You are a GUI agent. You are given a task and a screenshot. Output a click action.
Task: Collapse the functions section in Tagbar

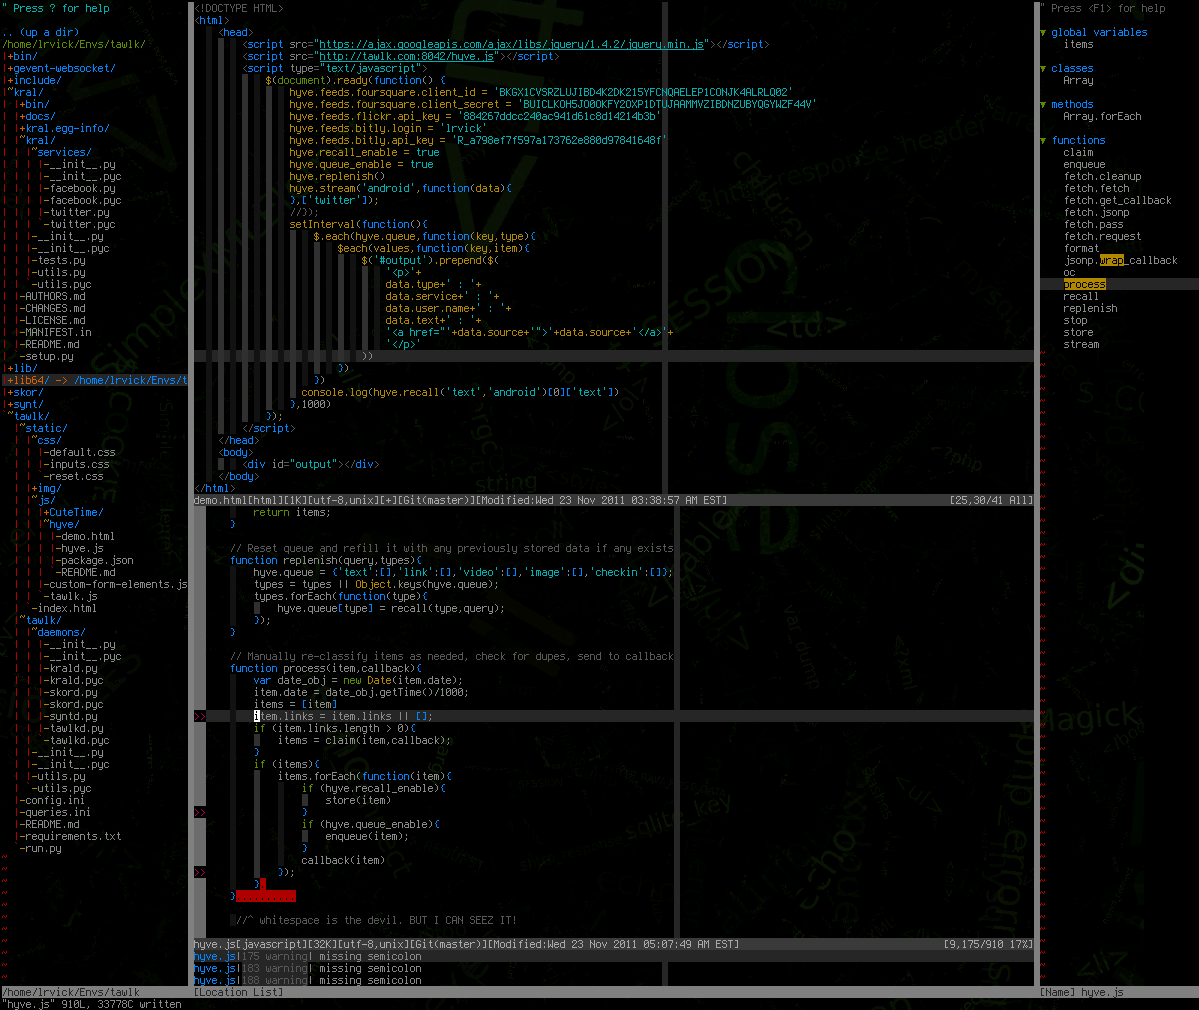pyautogui.click(x=1043, y=141)
